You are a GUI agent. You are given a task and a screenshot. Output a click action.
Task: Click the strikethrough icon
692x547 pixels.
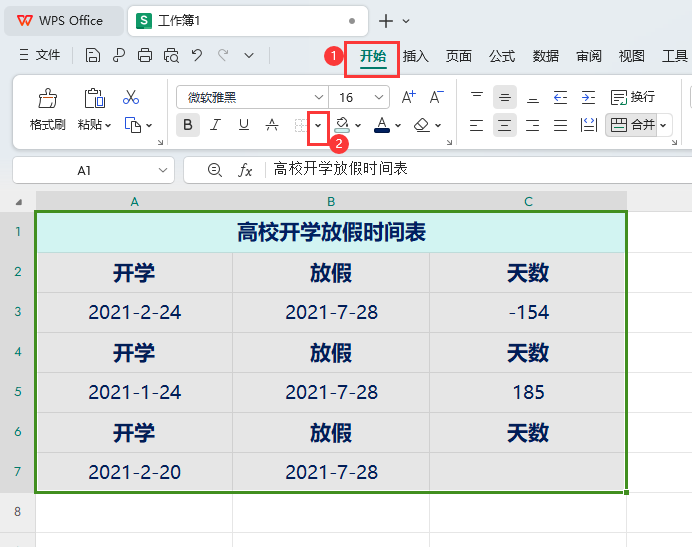272,125
